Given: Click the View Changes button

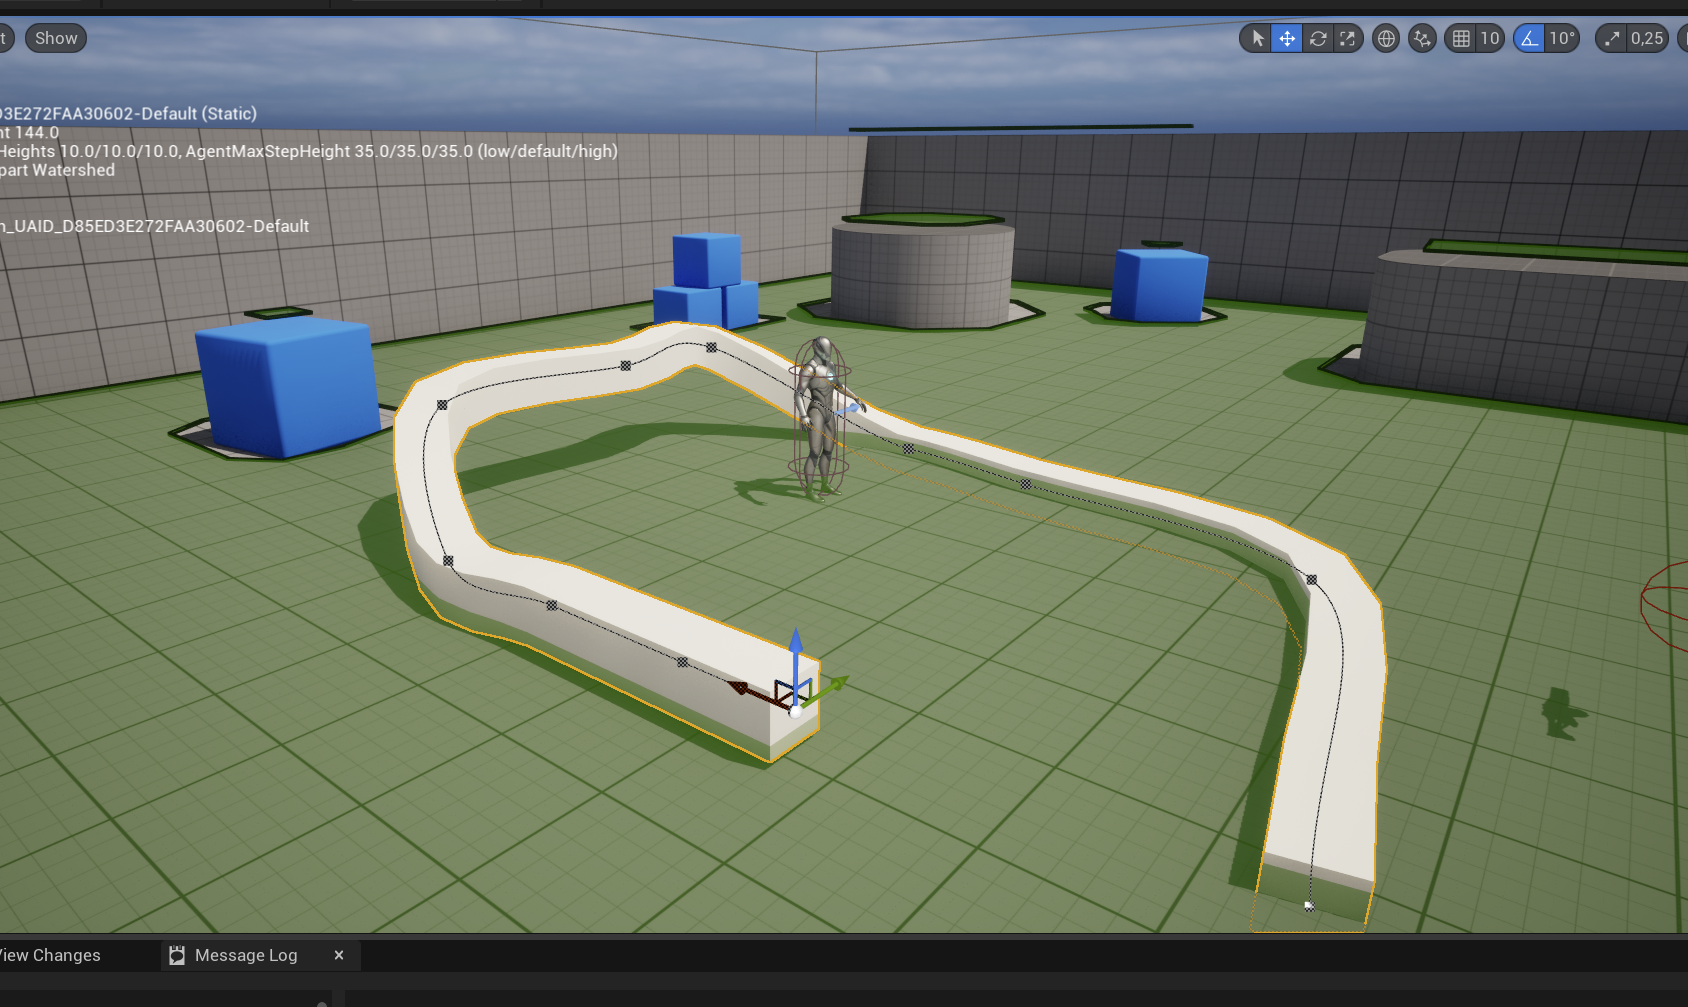Looking at the screenshot, I should coord(50,956).
